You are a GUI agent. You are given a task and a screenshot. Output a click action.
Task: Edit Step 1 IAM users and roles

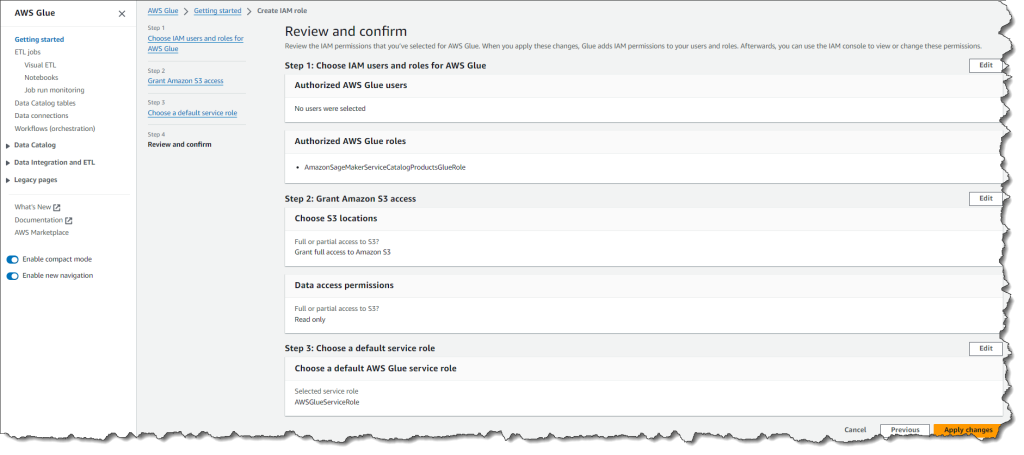pos(985,65)
